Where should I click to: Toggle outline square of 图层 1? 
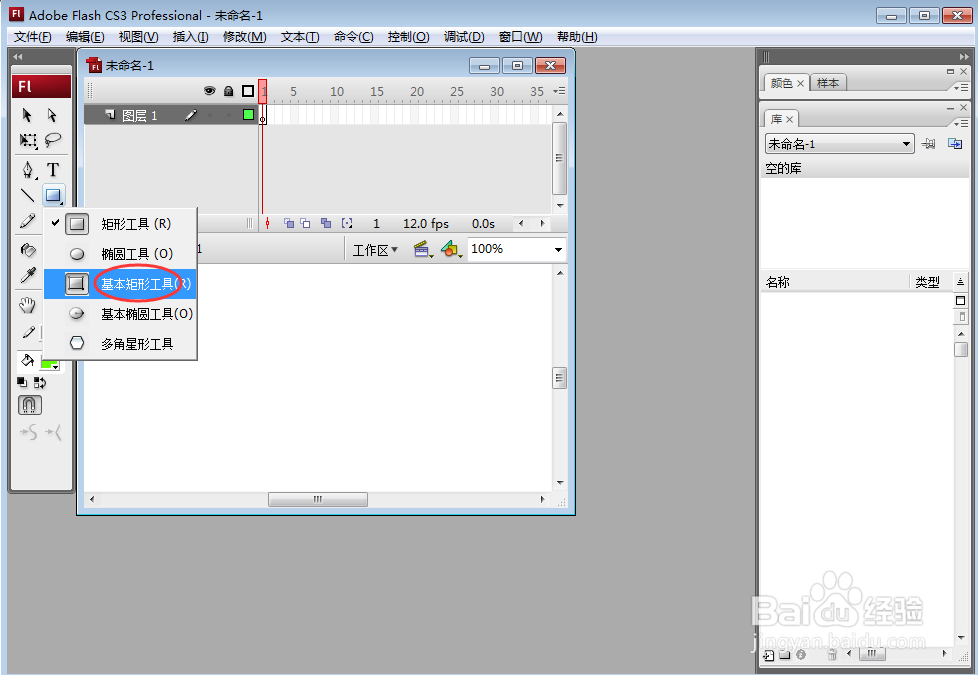tap(248, 115)
